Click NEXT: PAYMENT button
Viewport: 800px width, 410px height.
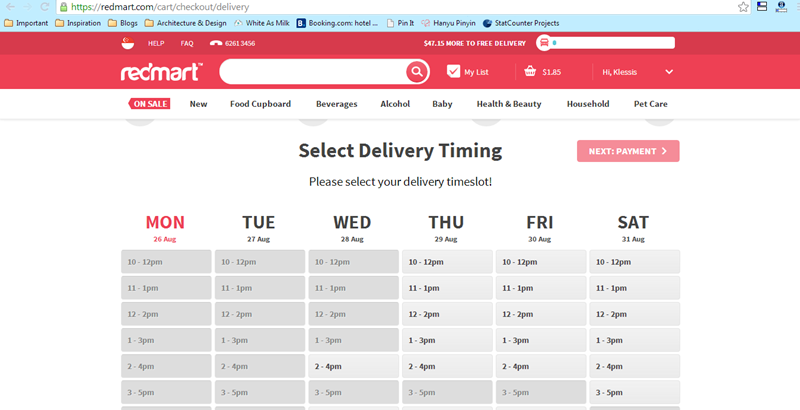[628, 151]
